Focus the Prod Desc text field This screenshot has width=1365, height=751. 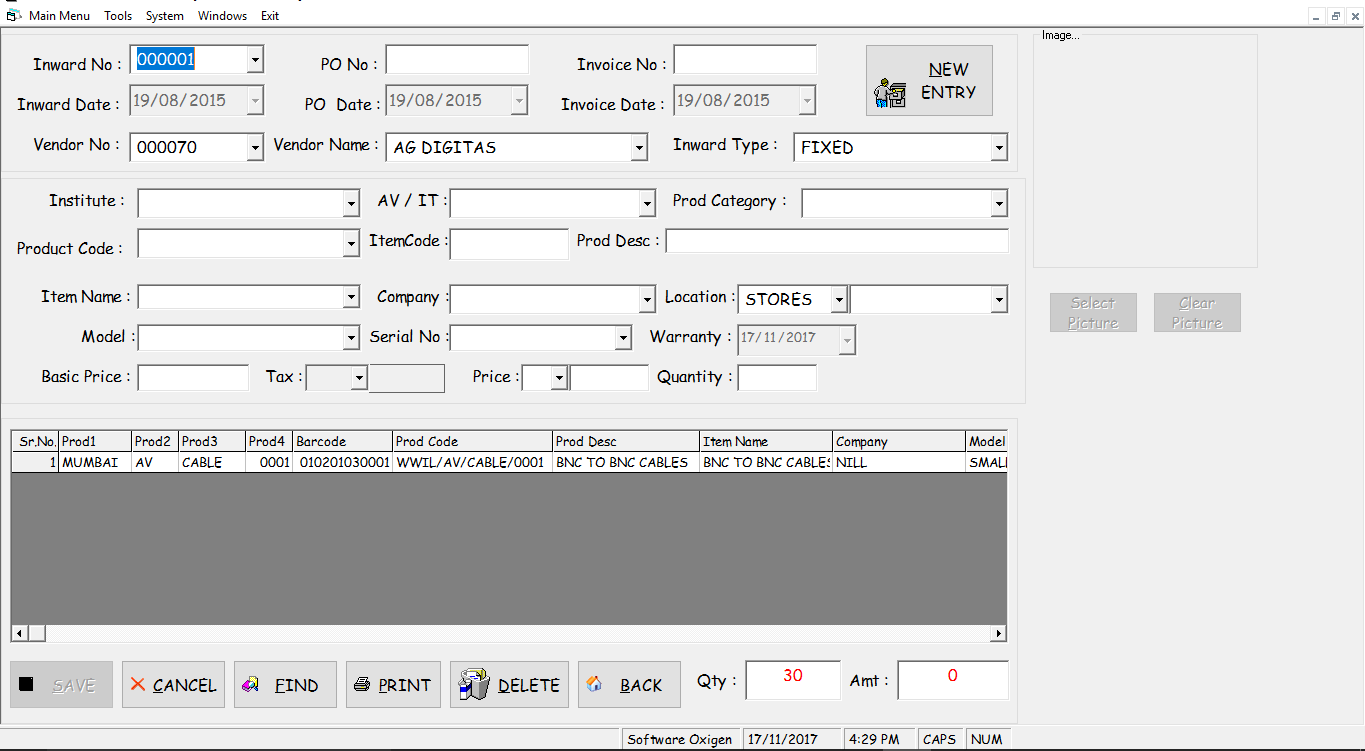pyautogui.click(x=837, y=241)
